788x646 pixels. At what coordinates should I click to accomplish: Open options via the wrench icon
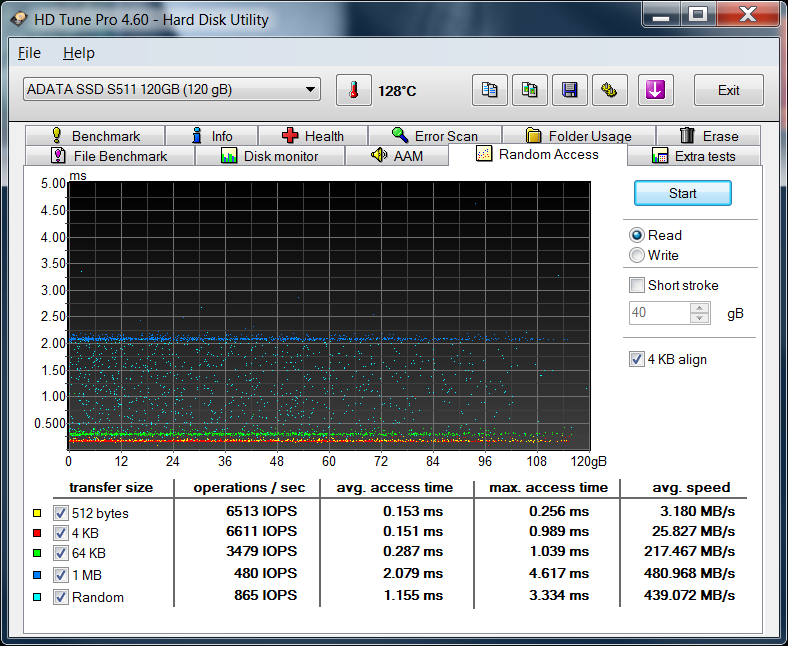click(x=609, y=90)
